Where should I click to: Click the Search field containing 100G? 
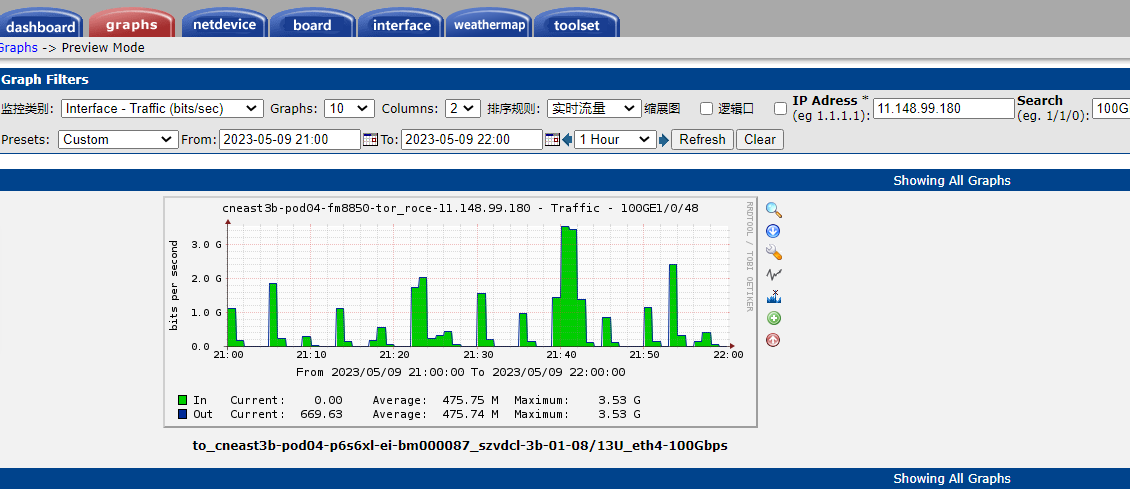1111,109
